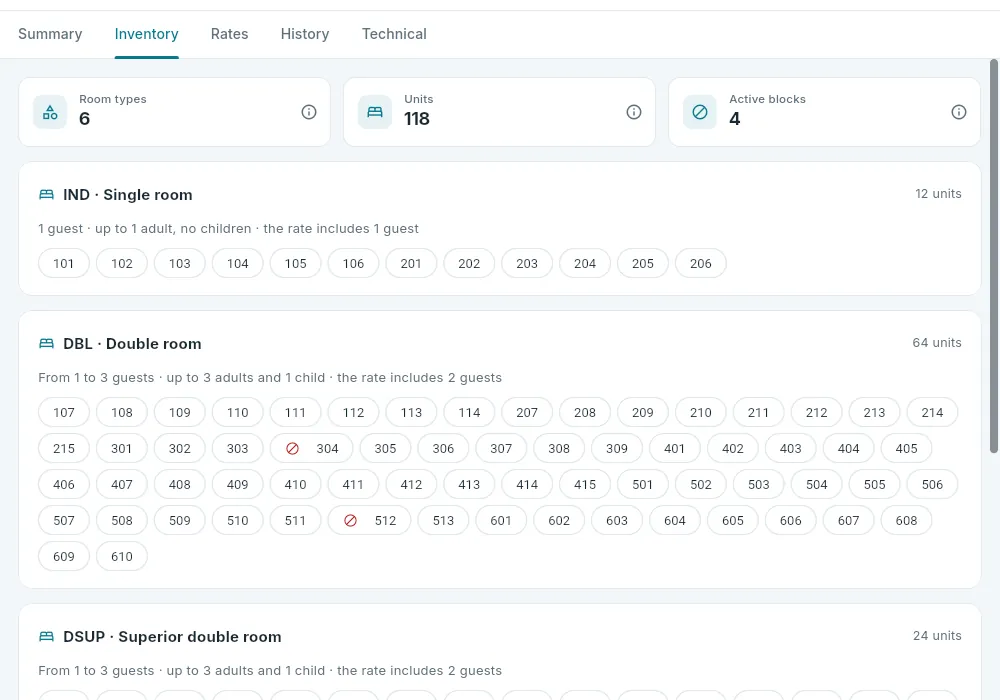The image size is (1000, 700).
Task: Click the 'DSUP · Superior double room' heading
Action: pos(172,637)
